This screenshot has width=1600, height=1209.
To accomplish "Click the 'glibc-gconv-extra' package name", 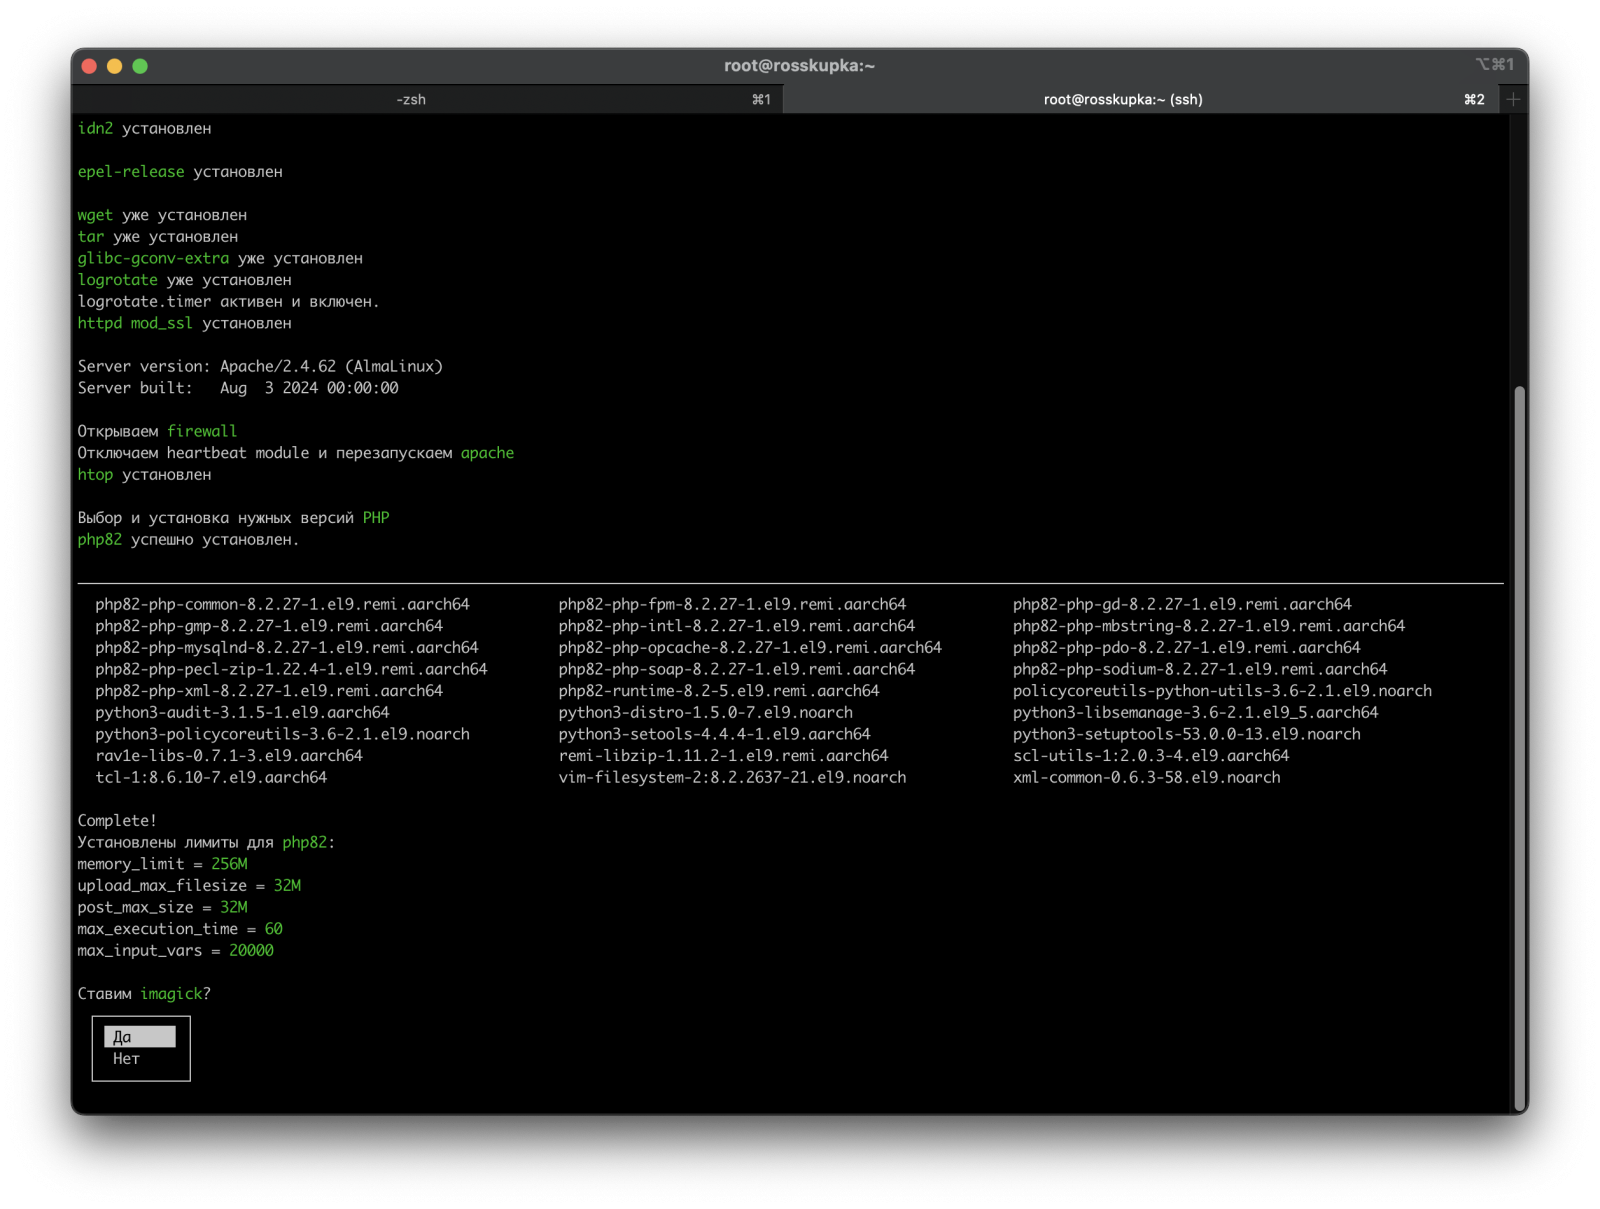I will pos(153,259).
